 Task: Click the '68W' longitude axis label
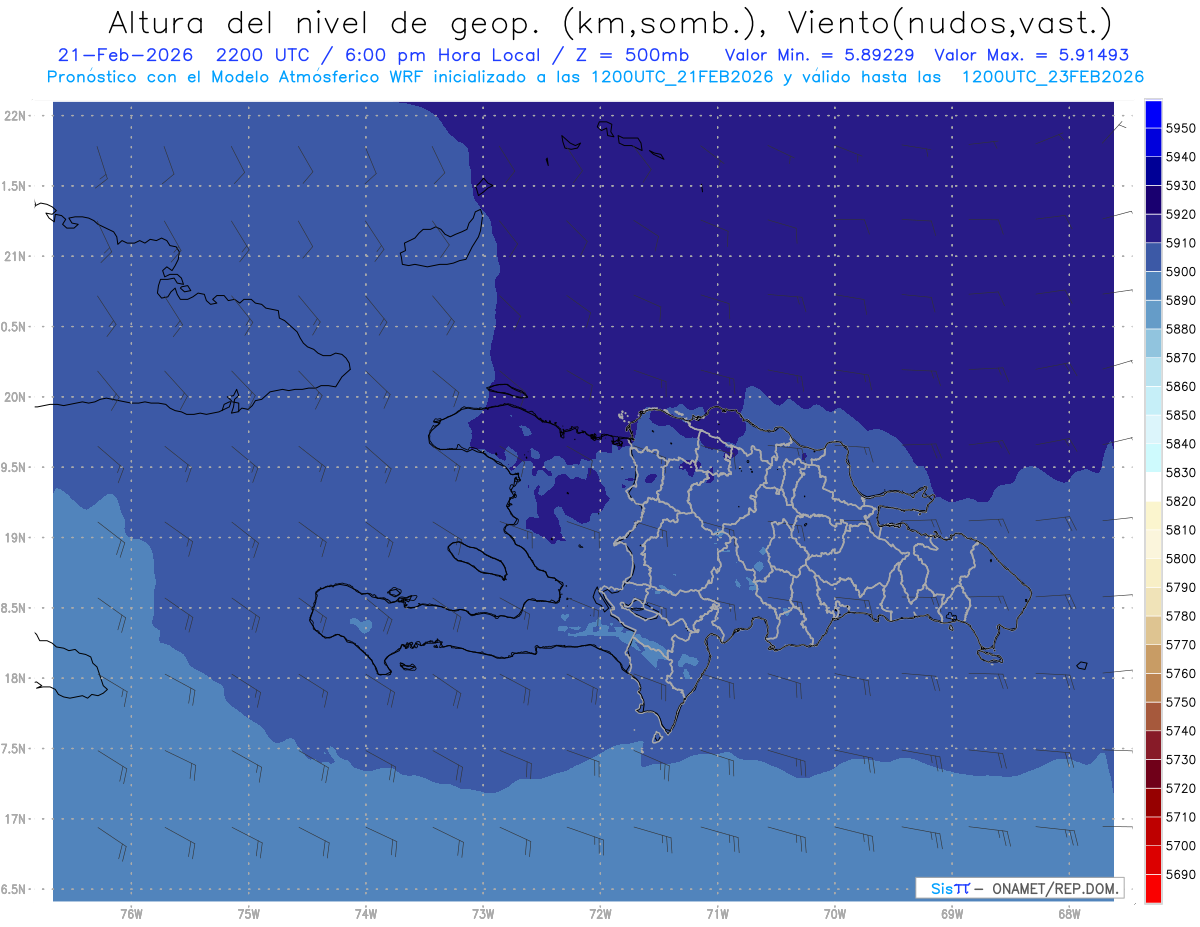click(1069, 914)
